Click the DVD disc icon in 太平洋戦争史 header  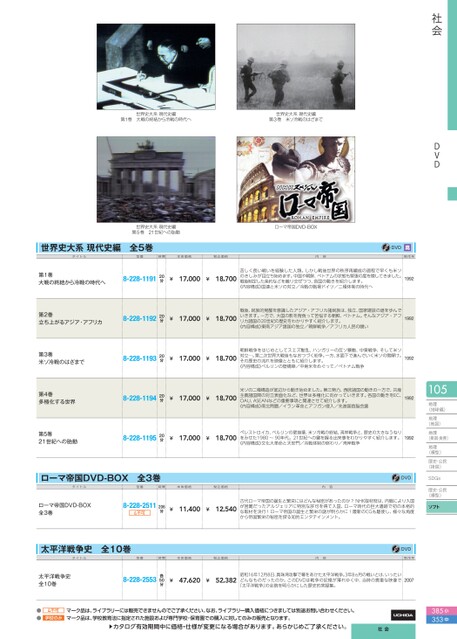click(395, 549)
